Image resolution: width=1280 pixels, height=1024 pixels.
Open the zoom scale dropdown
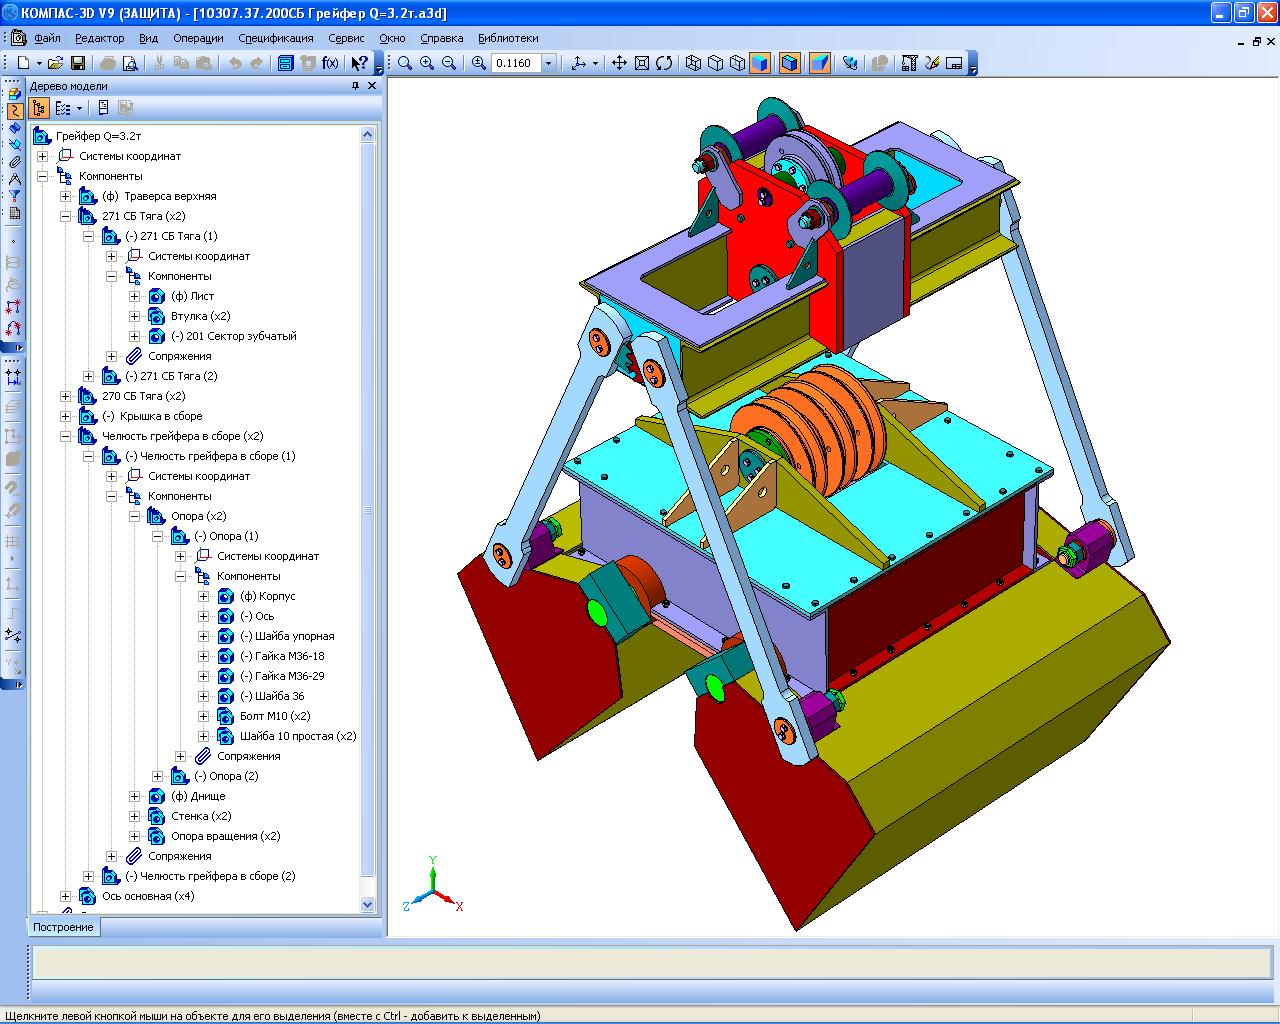[x=548, y=63]
